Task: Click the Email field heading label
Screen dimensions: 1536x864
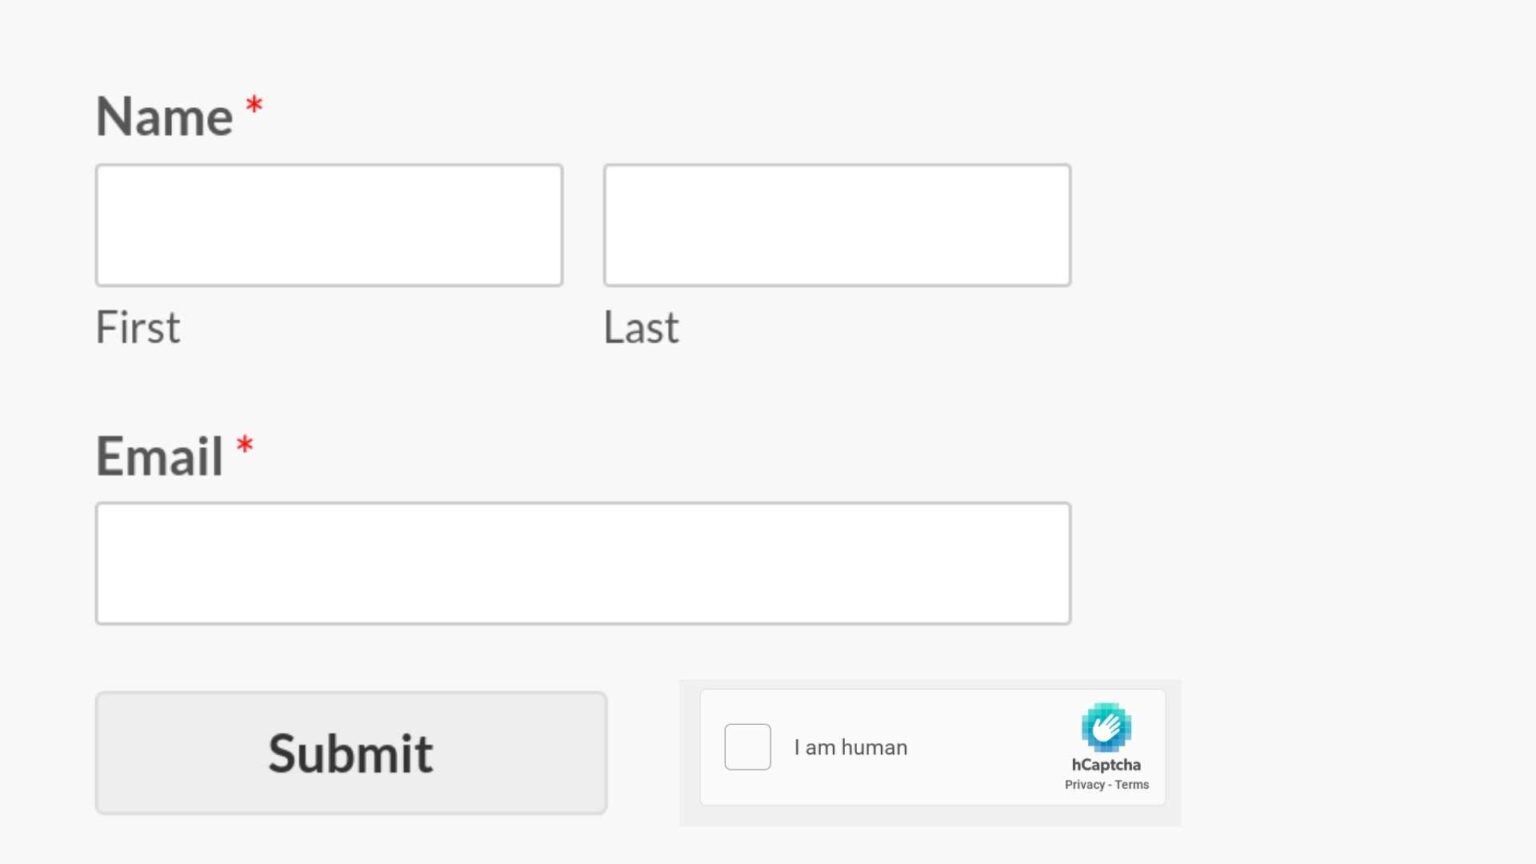Action: click(x=160, y=456)
